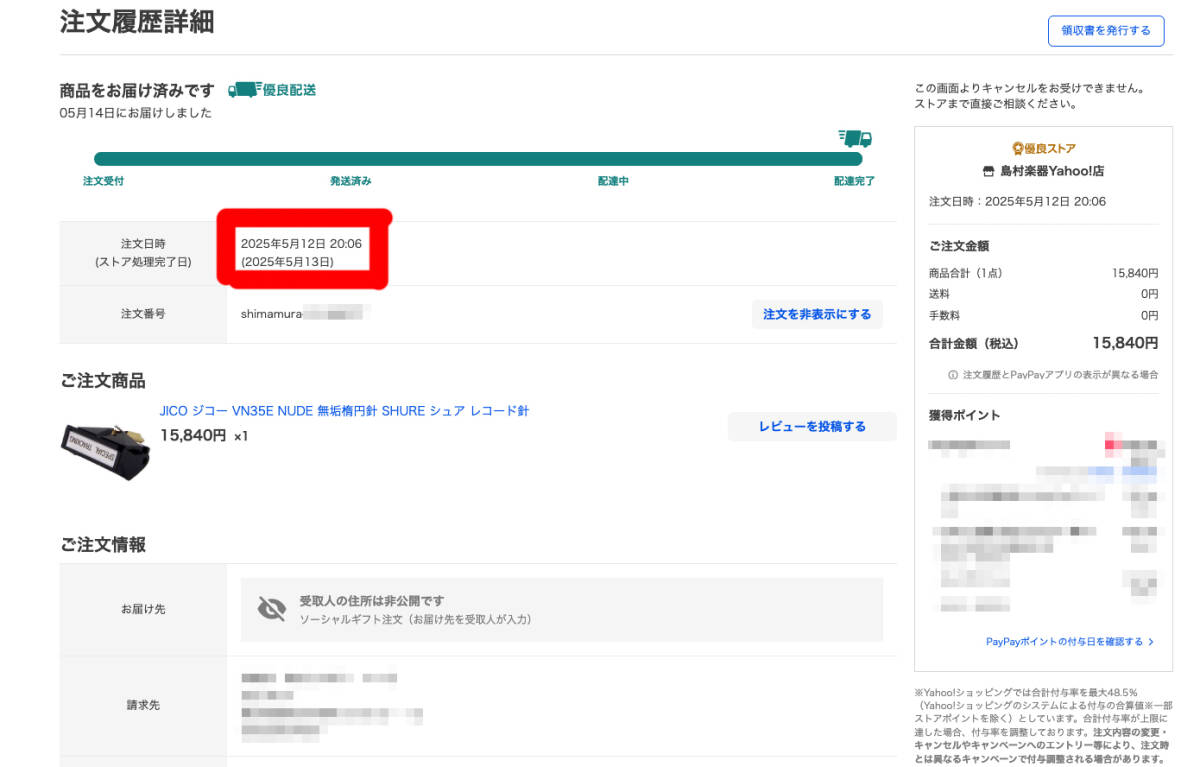Click the hidden-address eye-slash icon
1200x767 pixels.
pos(271,609)
